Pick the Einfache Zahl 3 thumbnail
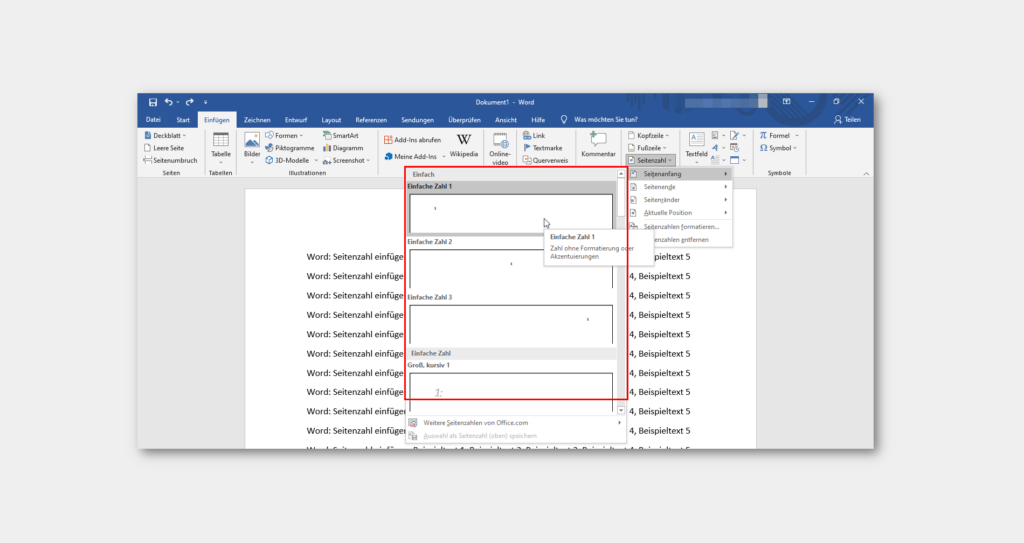 (510, 322)
